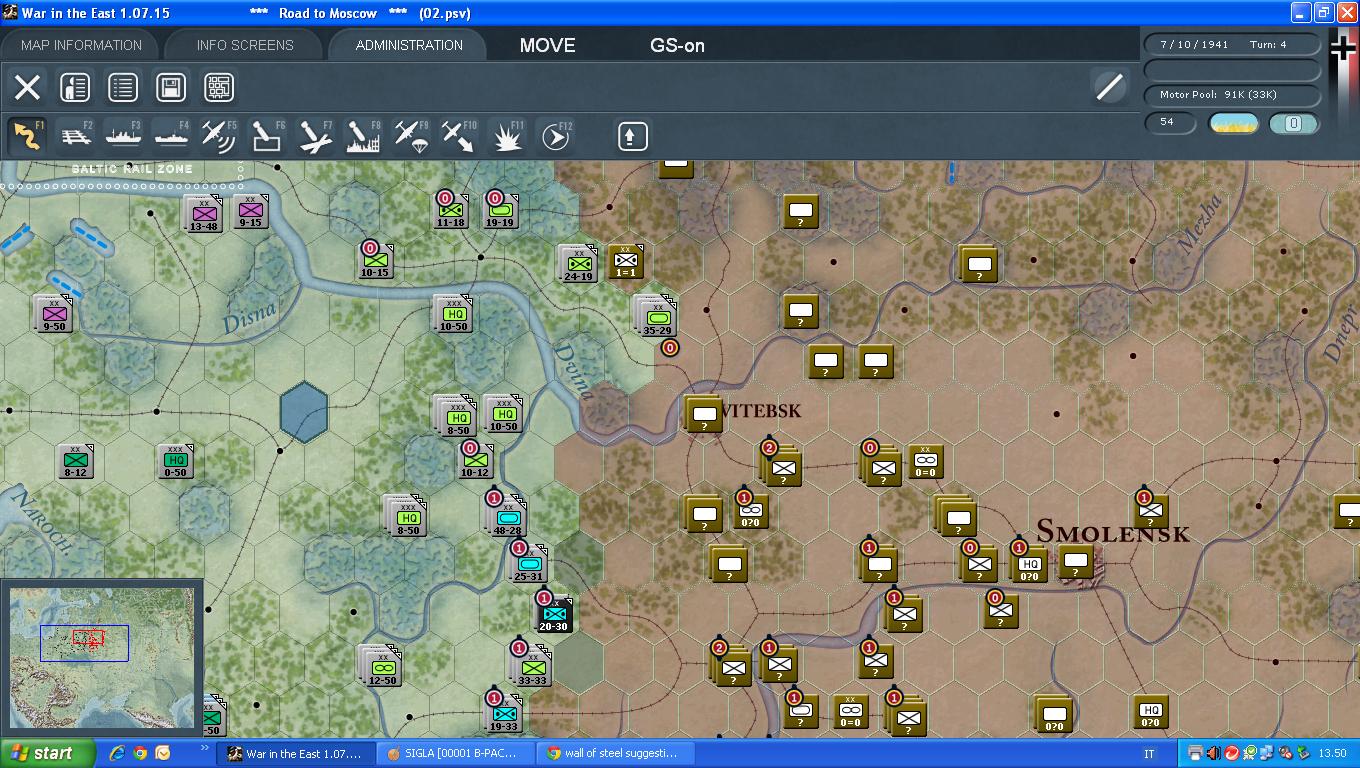Launch Internet Explorer from quick launch

point(117,753)
